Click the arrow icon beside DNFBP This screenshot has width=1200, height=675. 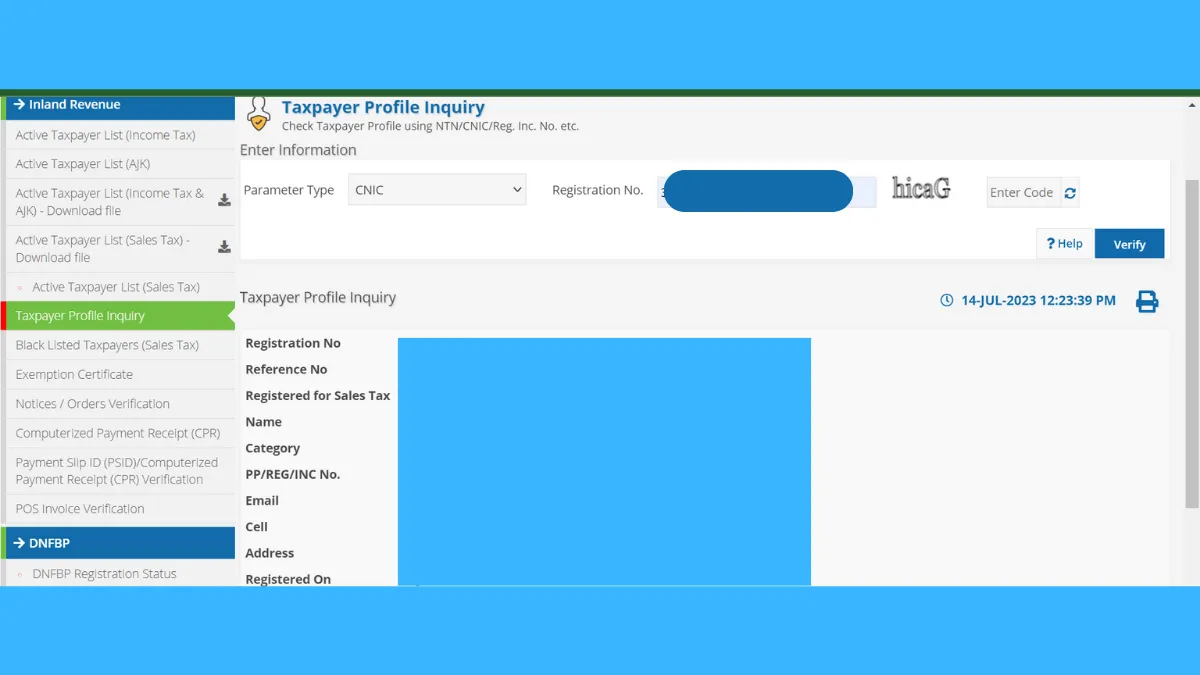click(x=19, y=543)
